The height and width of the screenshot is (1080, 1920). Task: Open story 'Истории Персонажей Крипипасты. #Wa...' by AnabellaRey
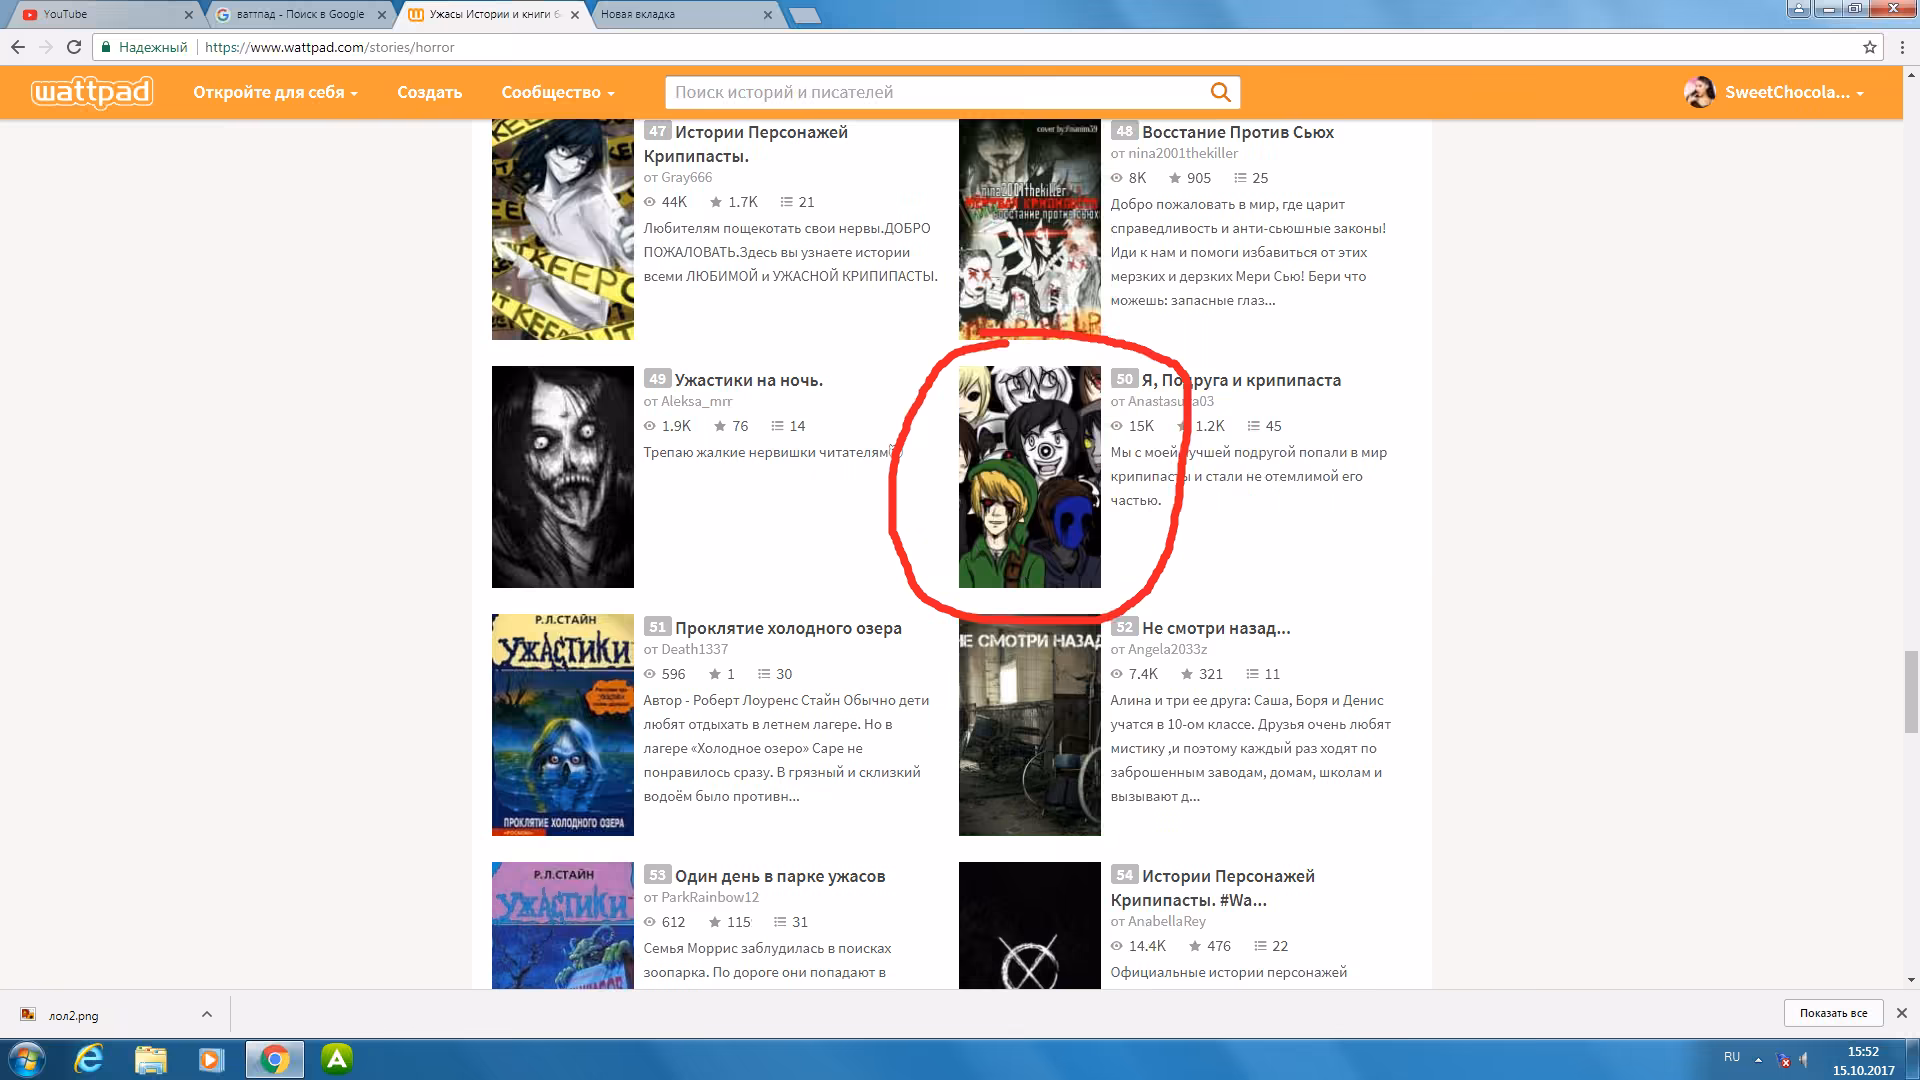point(1213,888)
